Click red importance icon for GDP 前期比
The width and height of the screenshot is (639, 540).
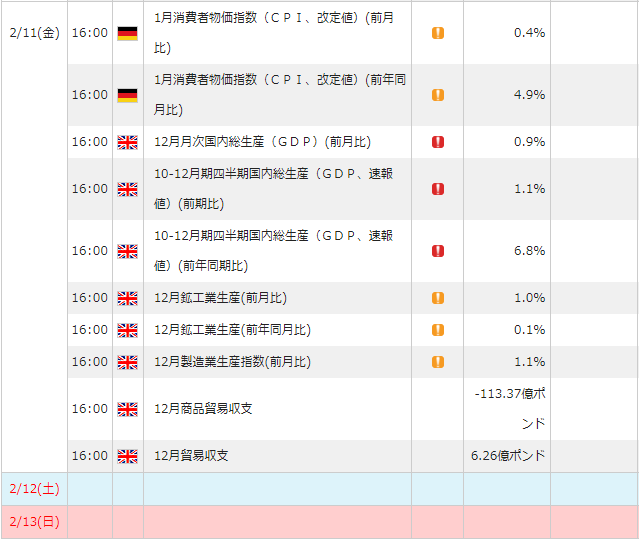pyautogui.click(x=438, y=189)
